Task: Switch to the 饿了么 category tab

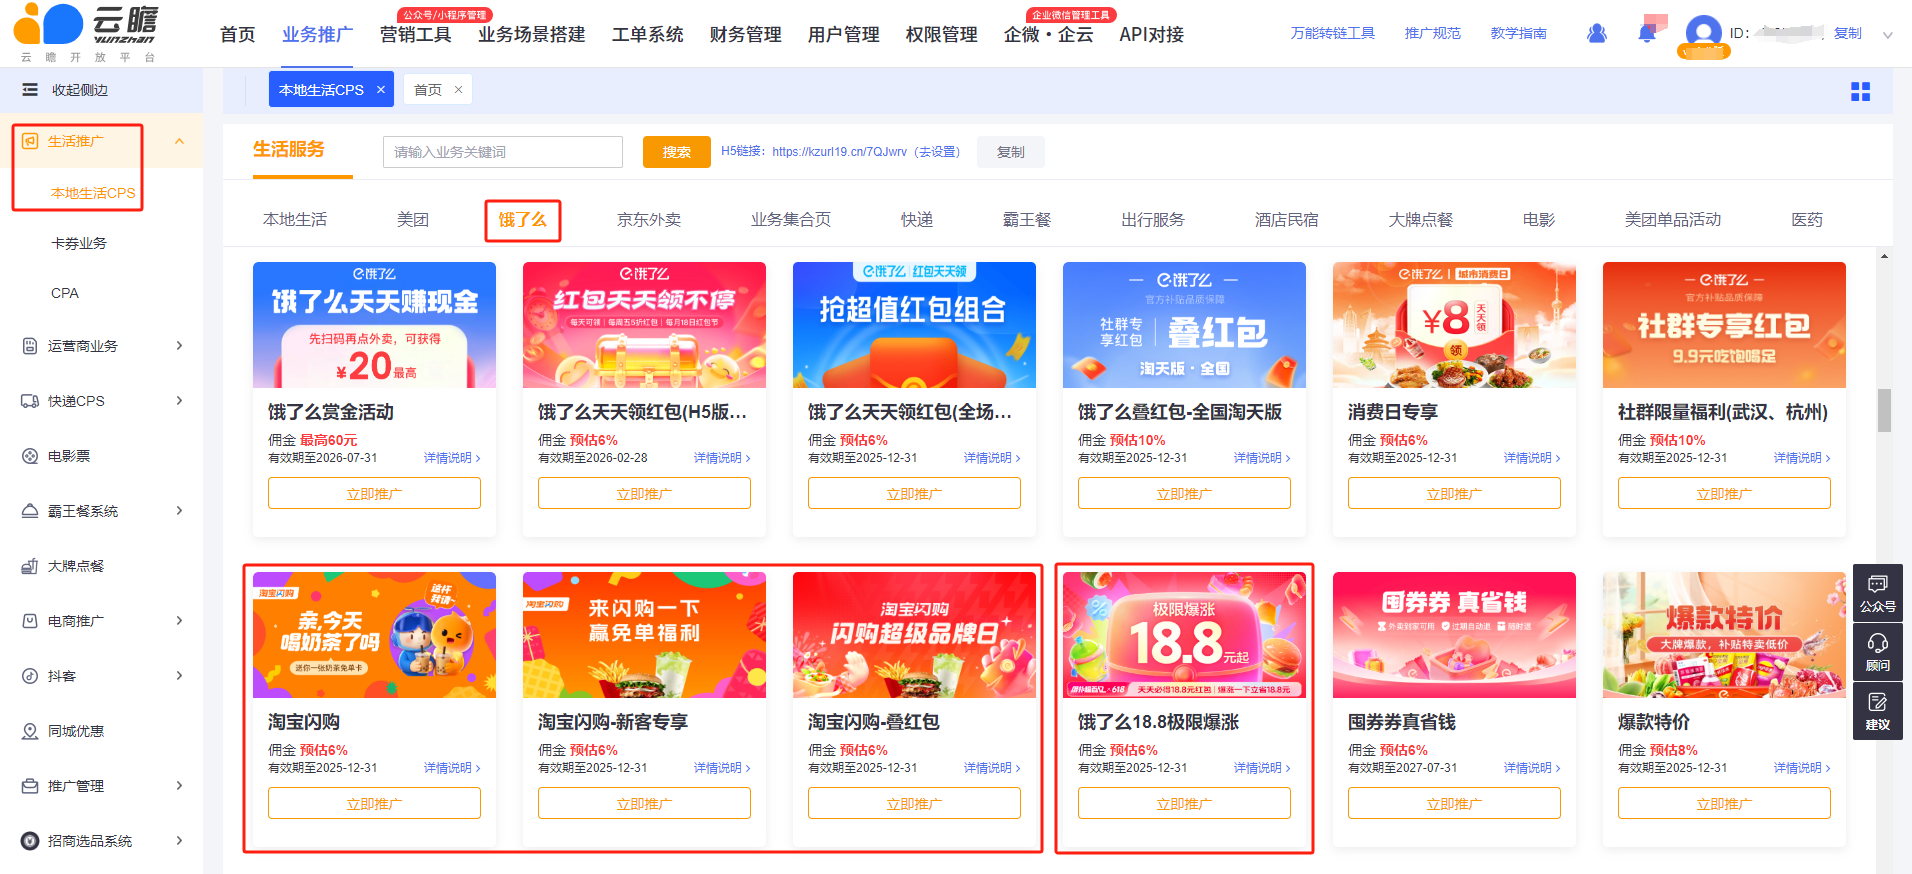Action: coord(522,220)
